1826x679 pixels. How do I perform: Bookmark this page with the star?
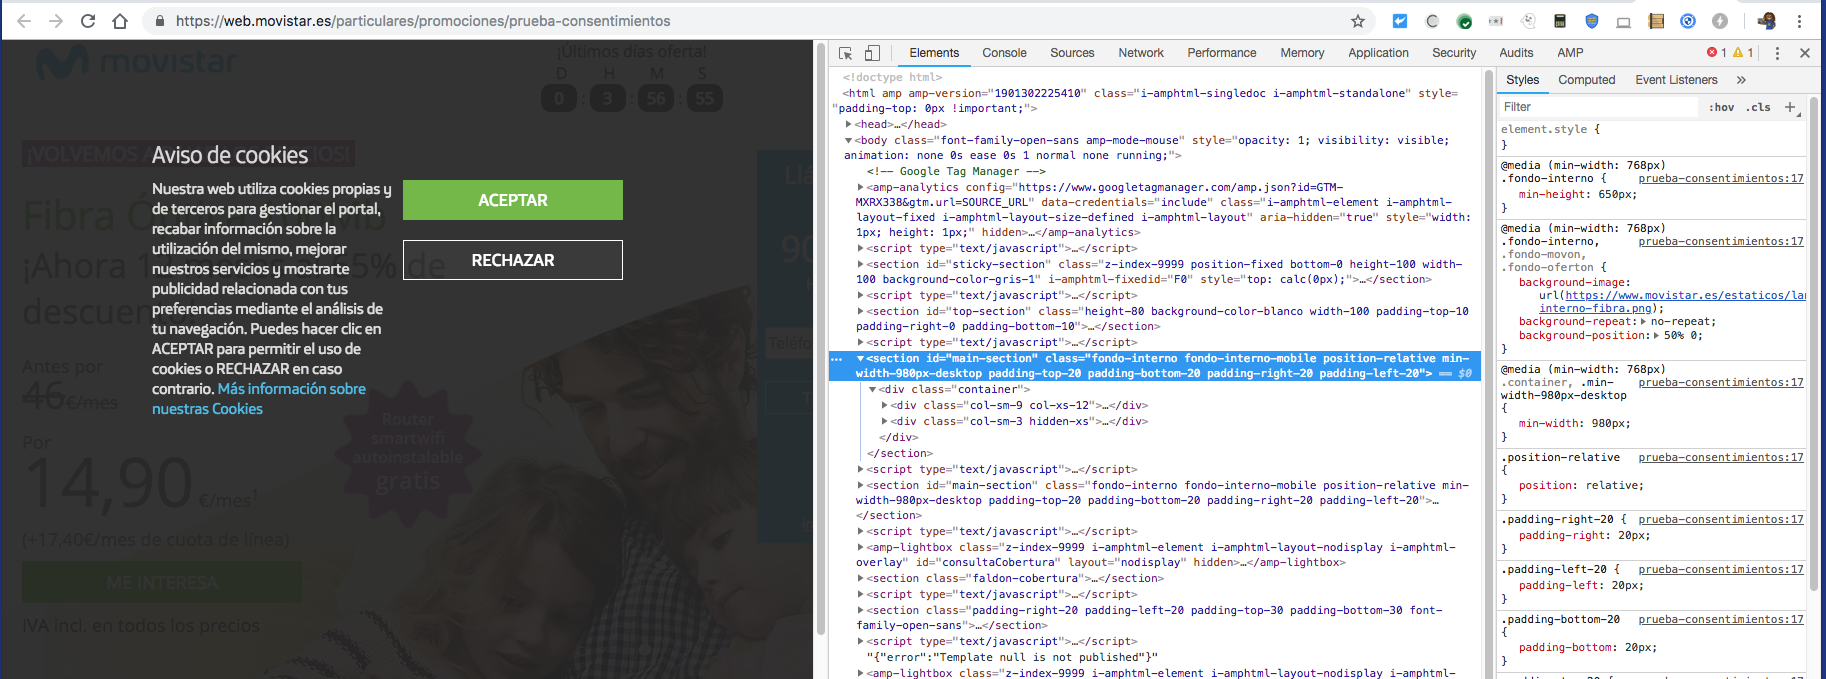click(1357, 21)
